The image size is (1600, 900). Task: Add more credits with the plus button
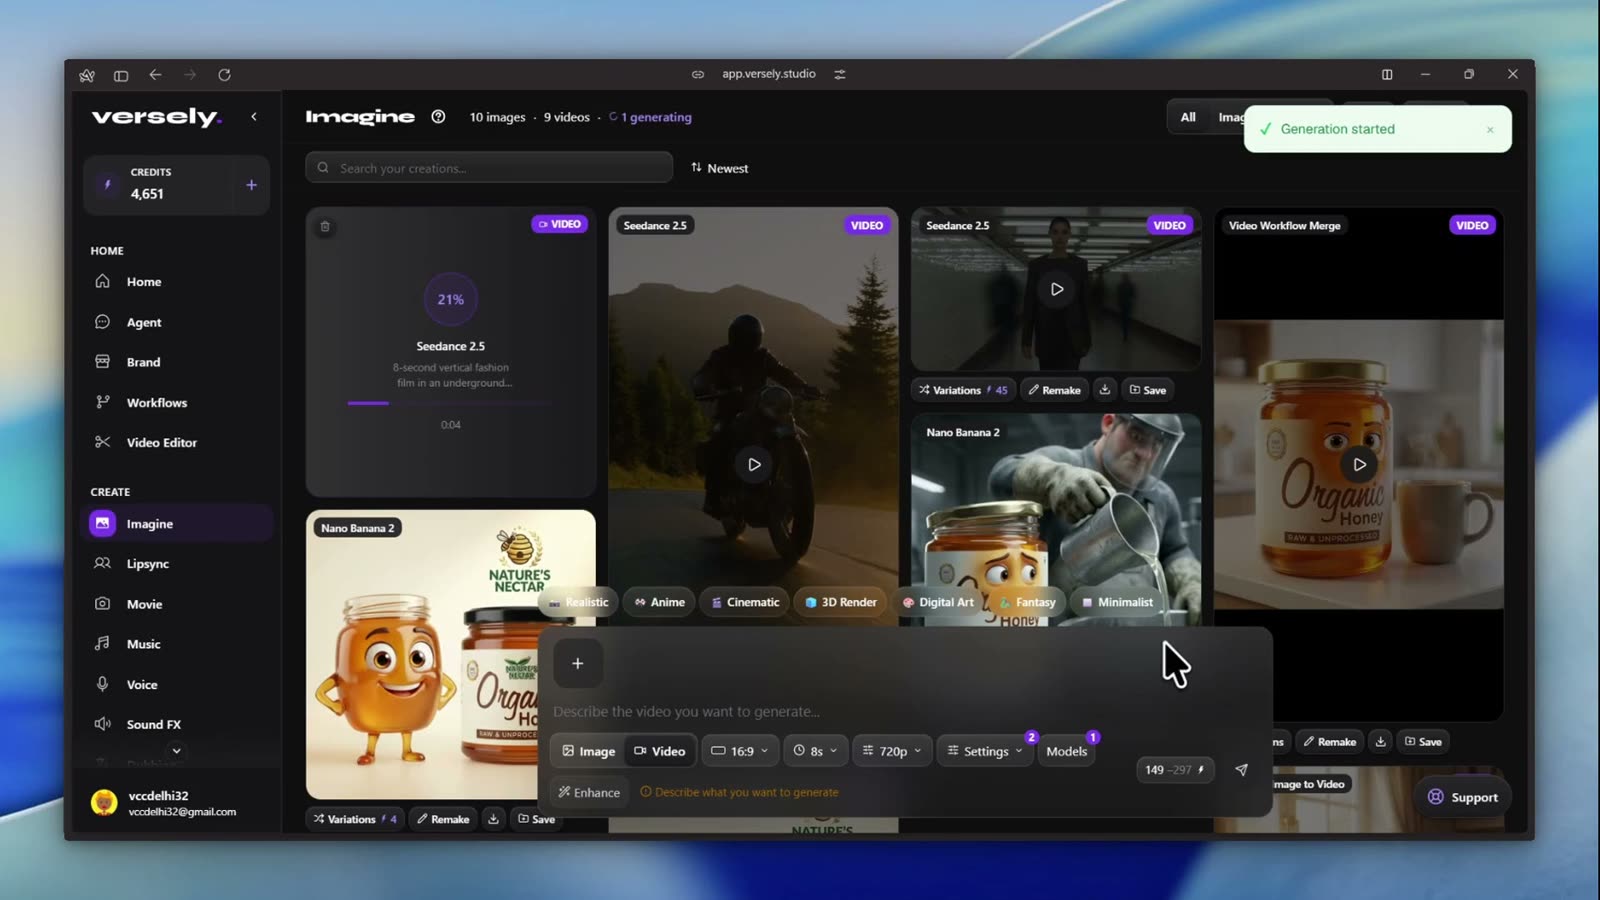(x=251, y=185)
